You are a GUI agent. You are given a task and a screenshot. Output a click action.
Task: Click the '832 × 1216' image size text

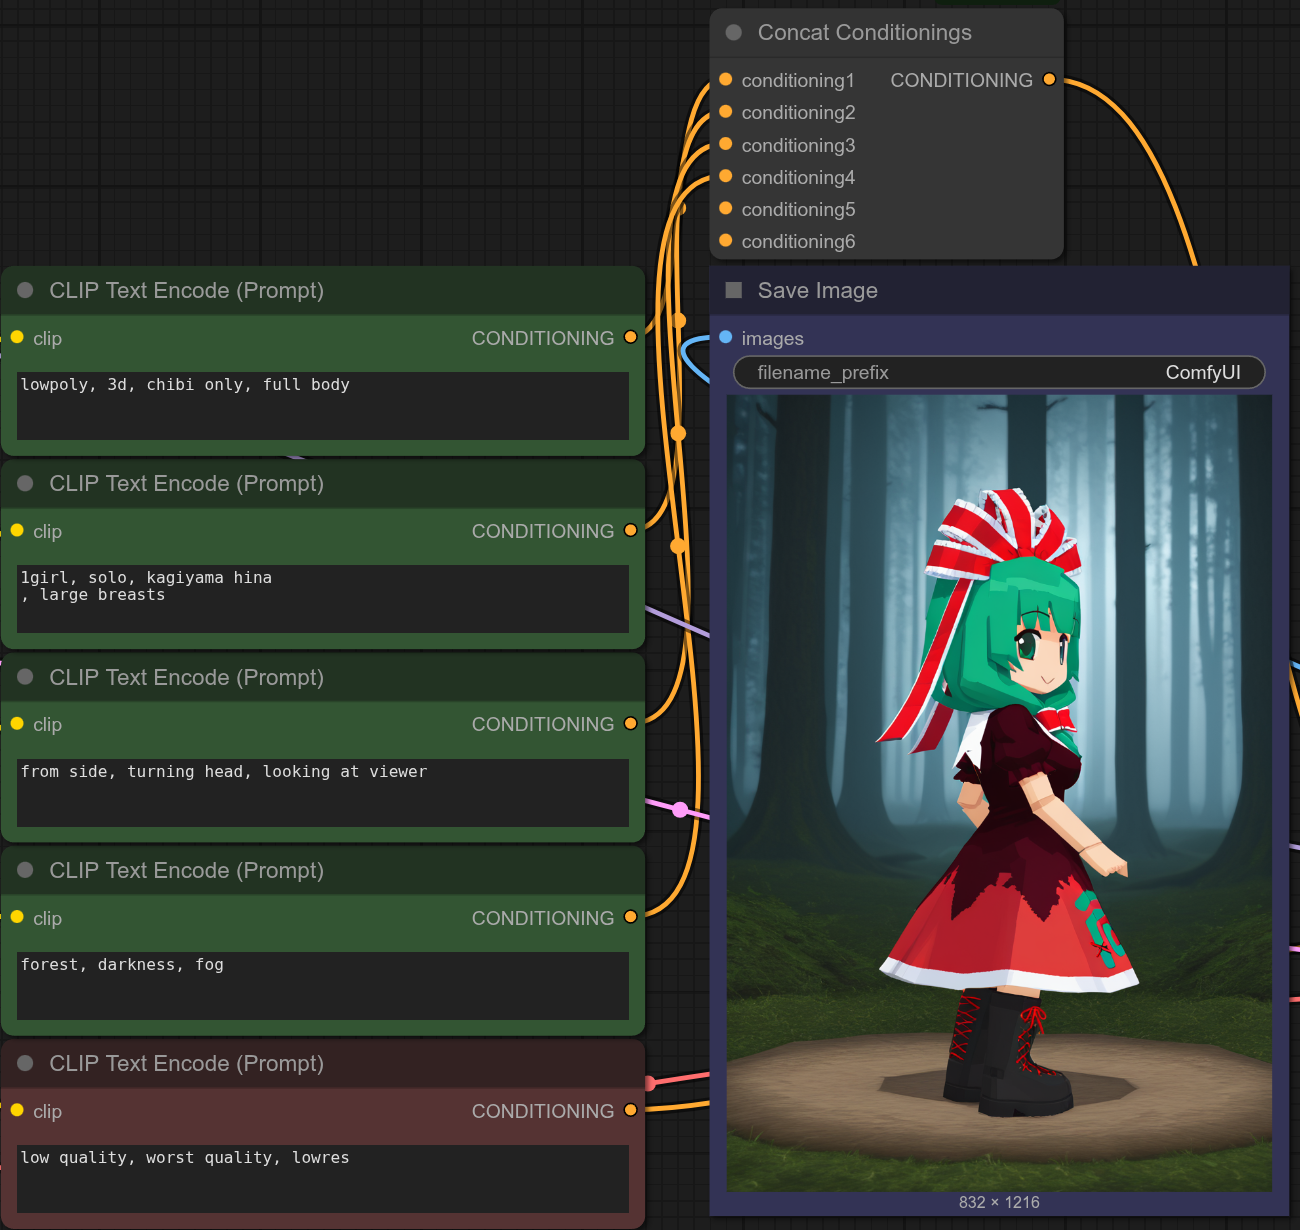coord(999,1202)
